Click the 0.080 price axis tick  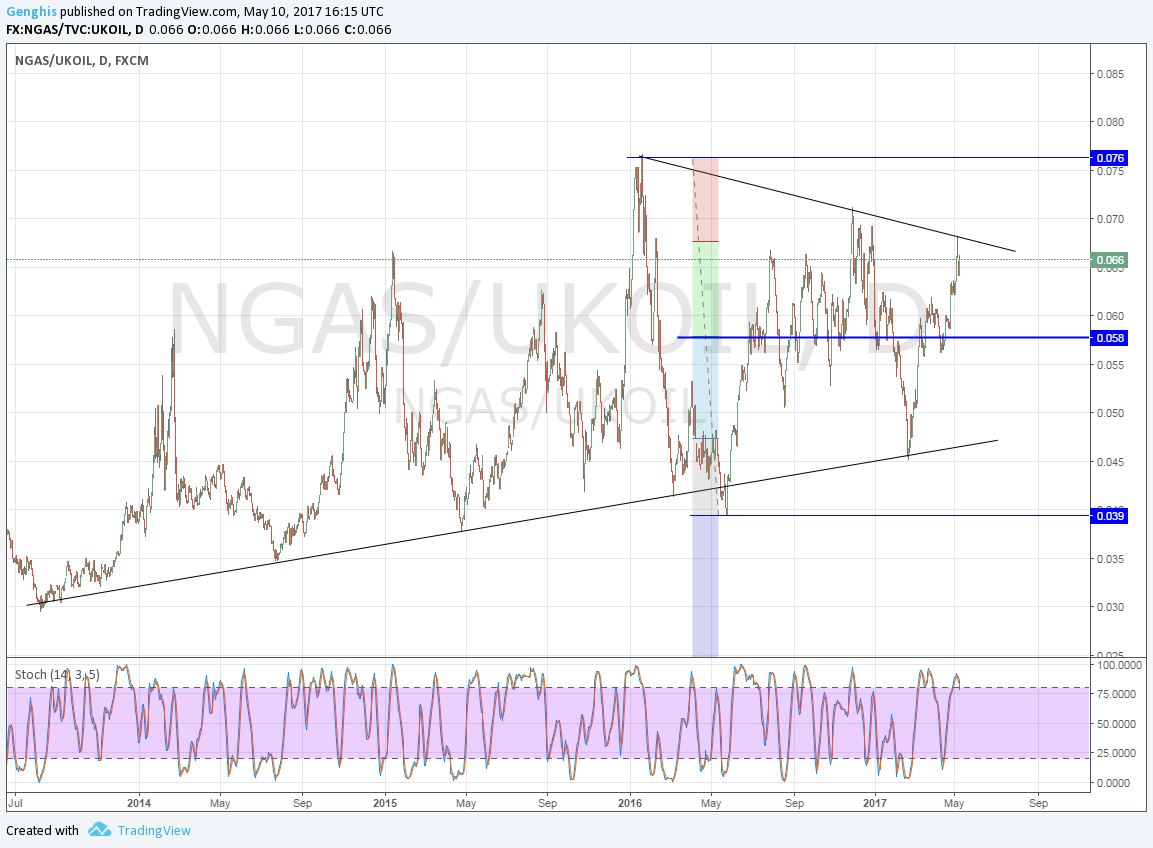click(1110, 122)
